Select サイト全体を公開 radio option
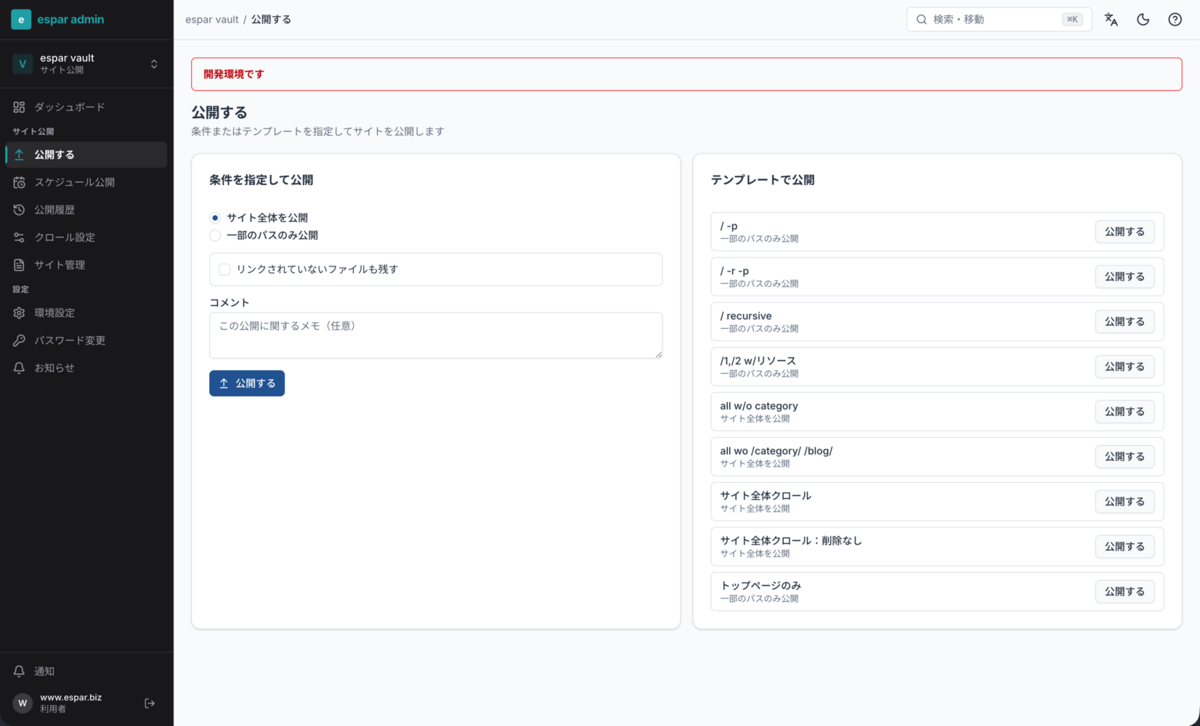This screenshot has height=726, width=1200. 215,218
